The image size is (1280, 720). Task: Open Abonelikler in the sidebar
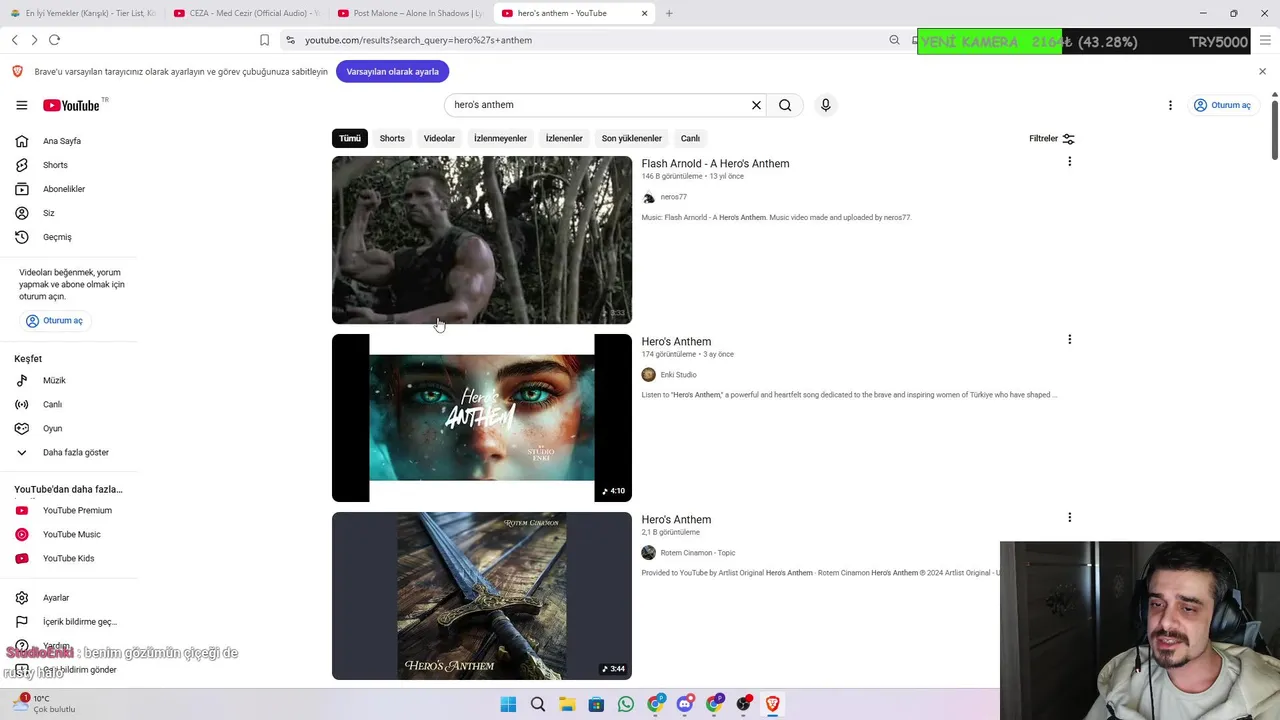[x=68, y=189]
